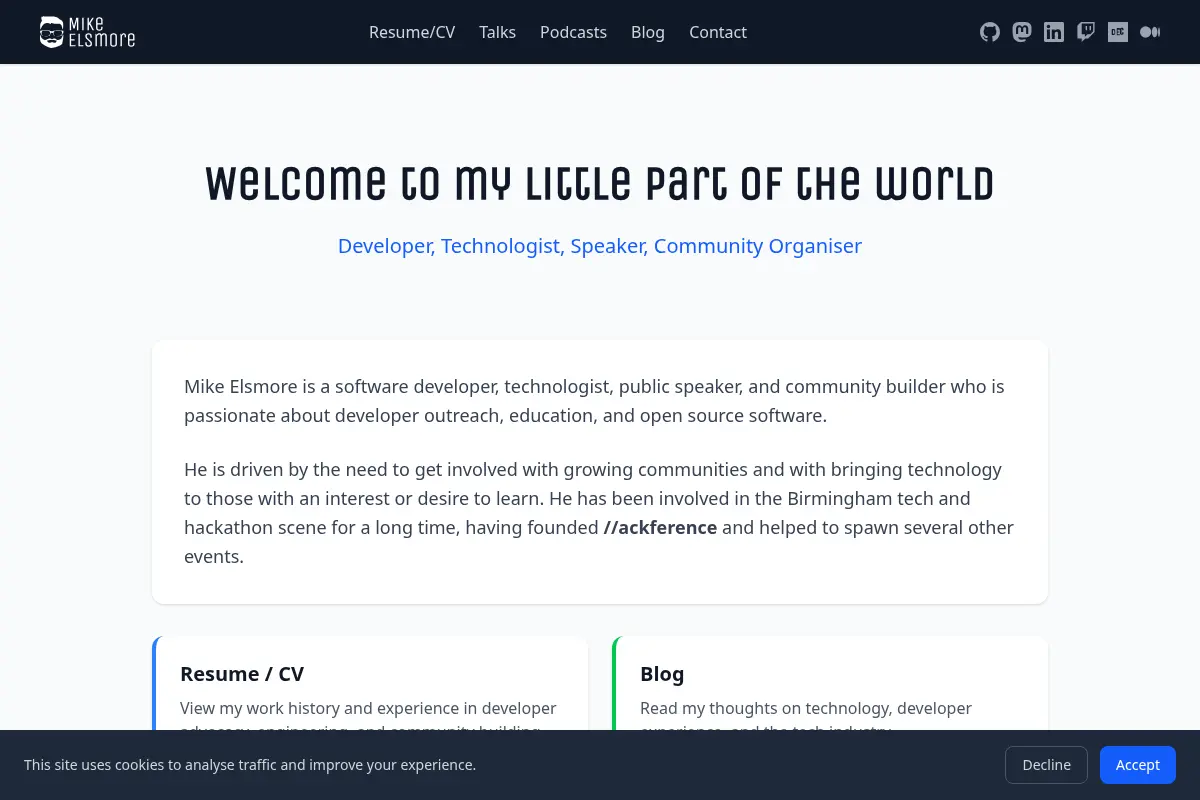Open the LinkedIn icon in header
Viewport: 1200px width, 800px height.
pyautogui.click(x=1054, y=32)
